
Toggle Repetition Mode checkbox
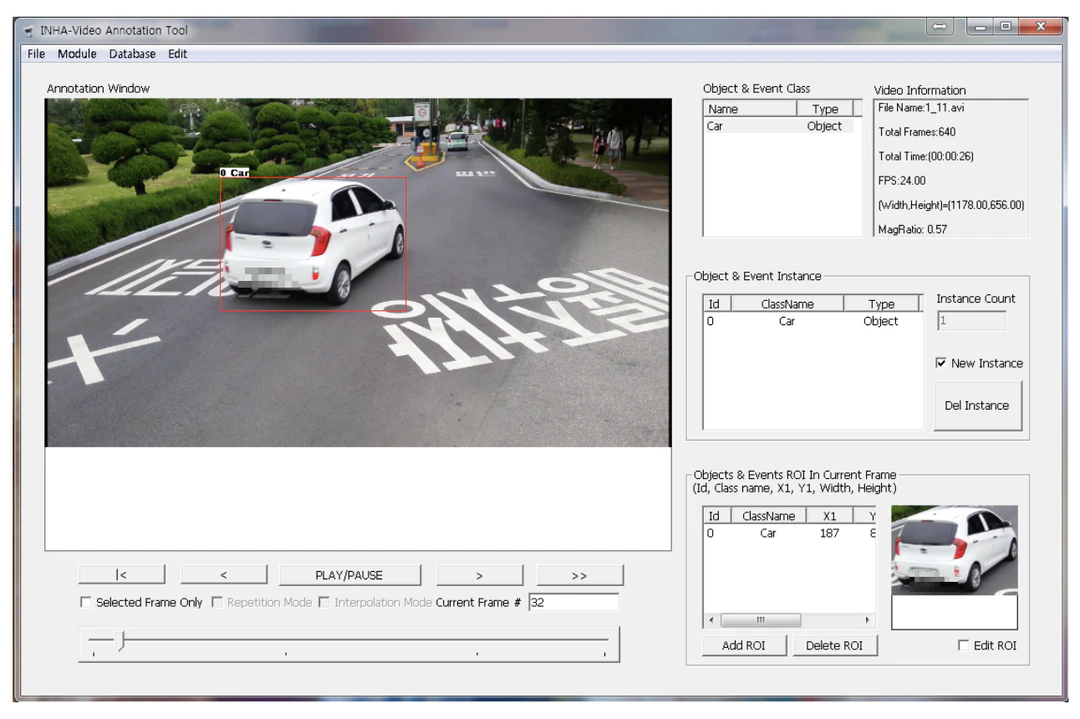[217, 603]
